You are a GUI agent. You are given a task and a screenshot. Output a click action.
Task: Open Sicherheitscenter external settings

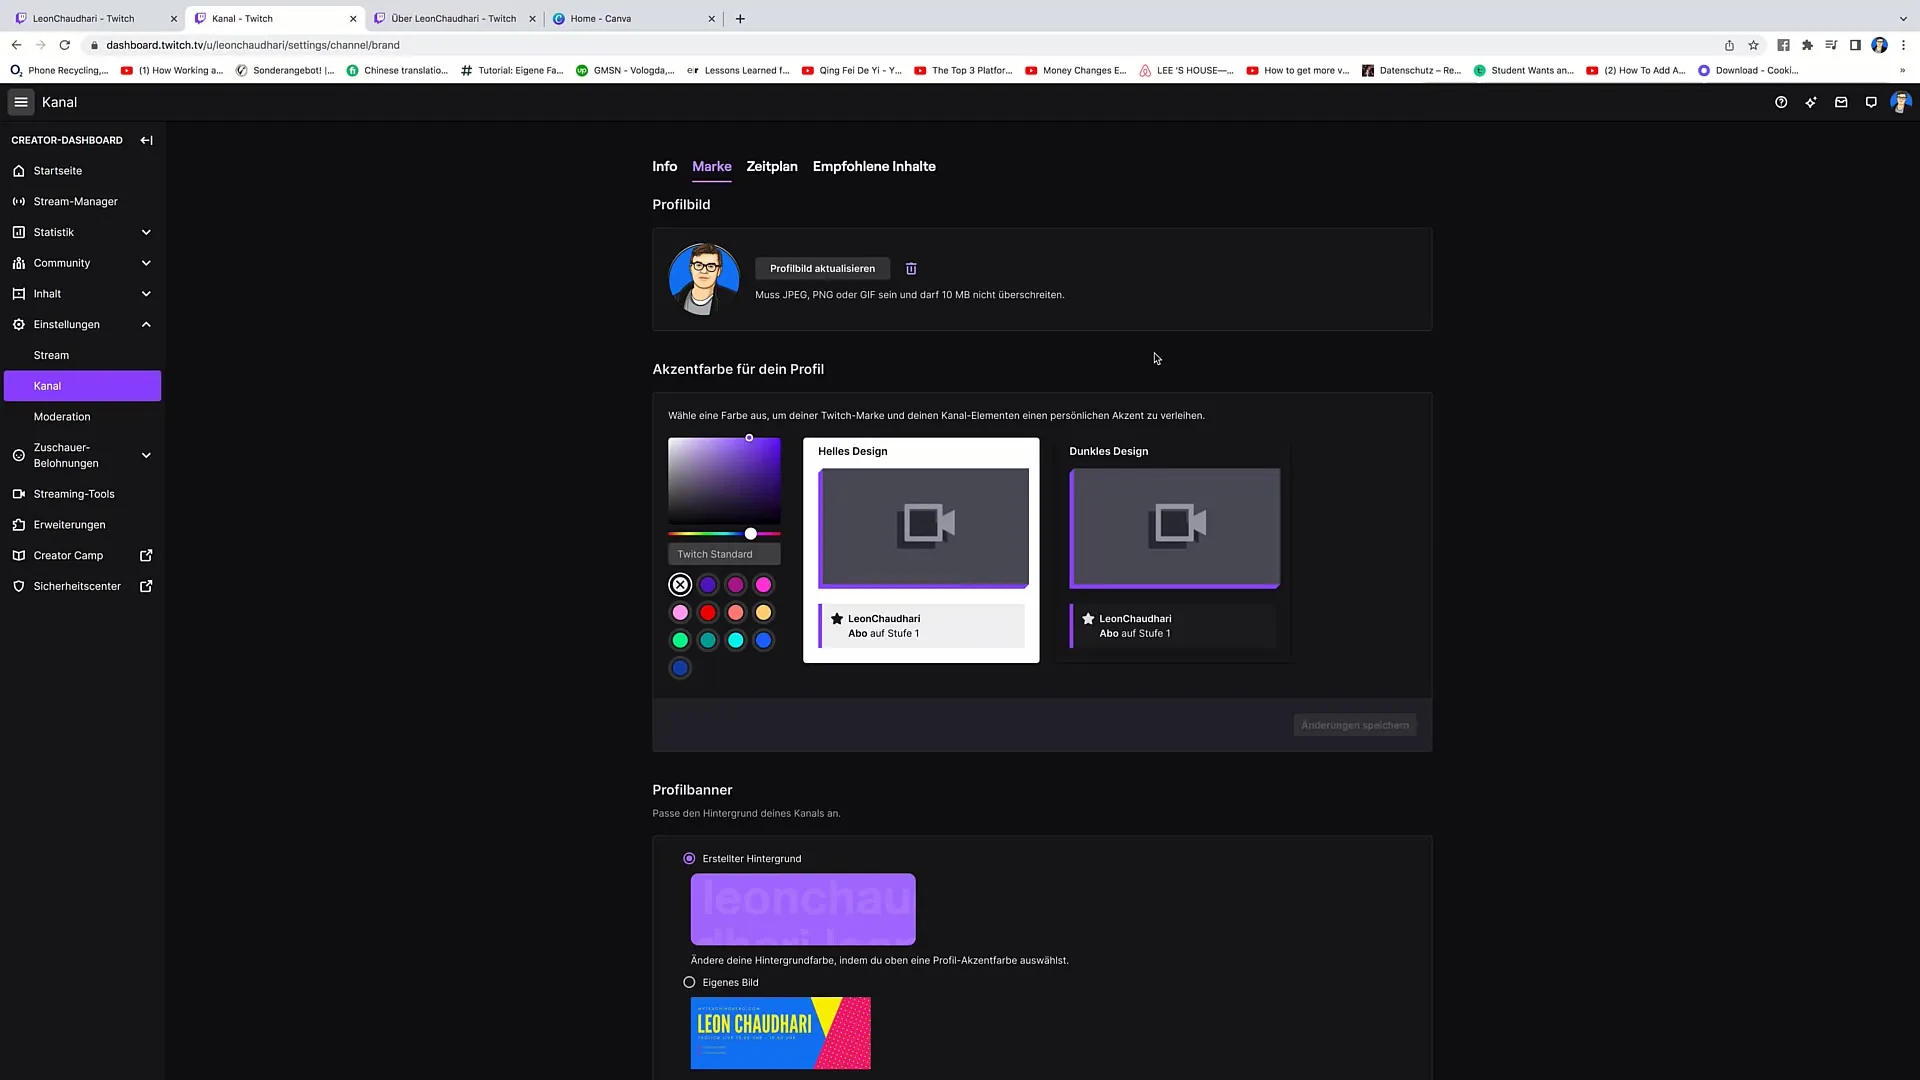coord(146,585)
